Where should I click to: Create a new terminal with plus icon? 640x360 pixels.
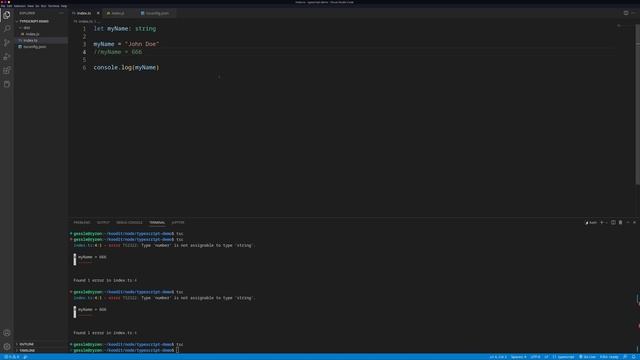(x=601, y=222)
